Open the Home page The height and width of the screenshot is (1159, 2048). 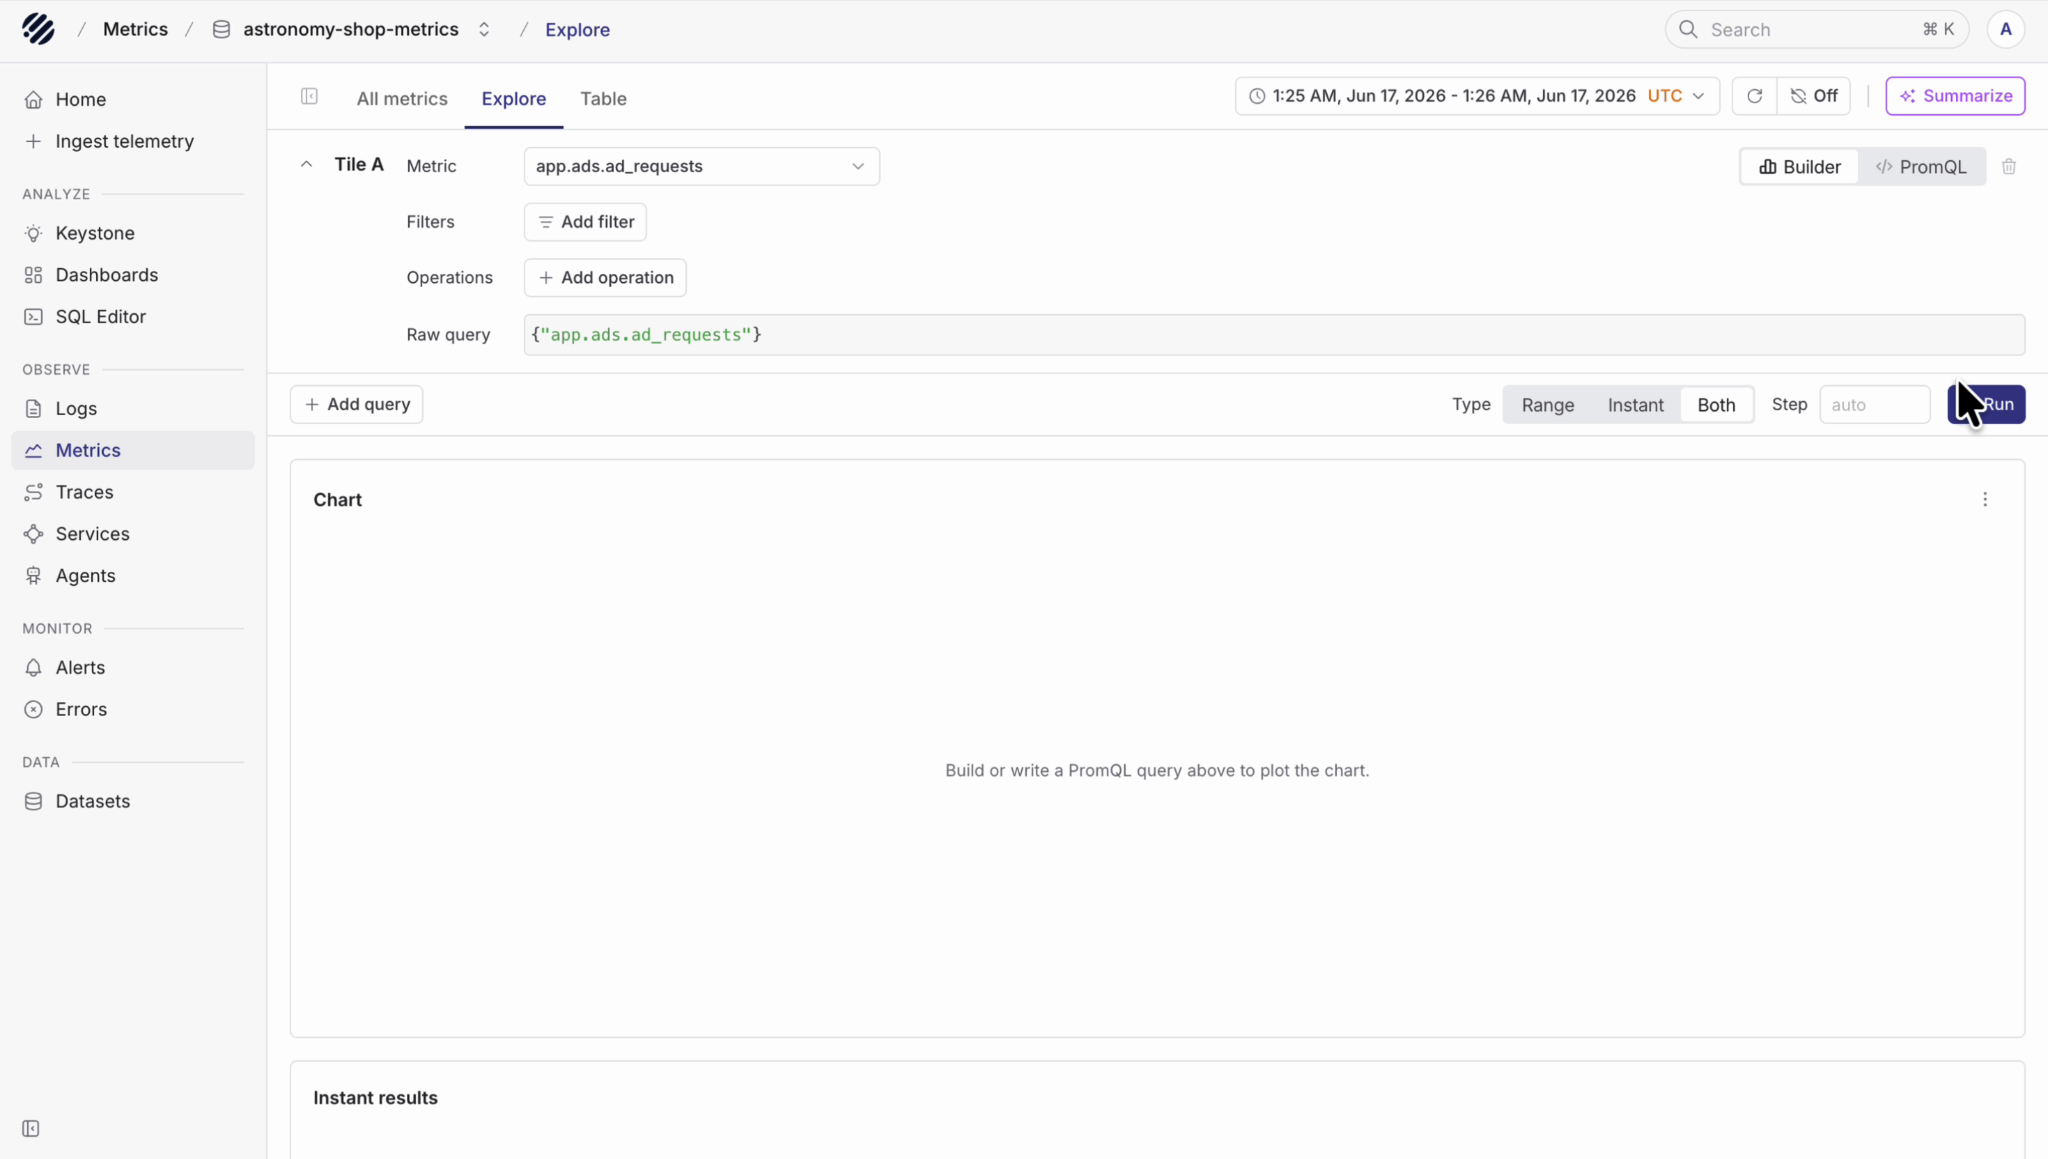(80, 99)
